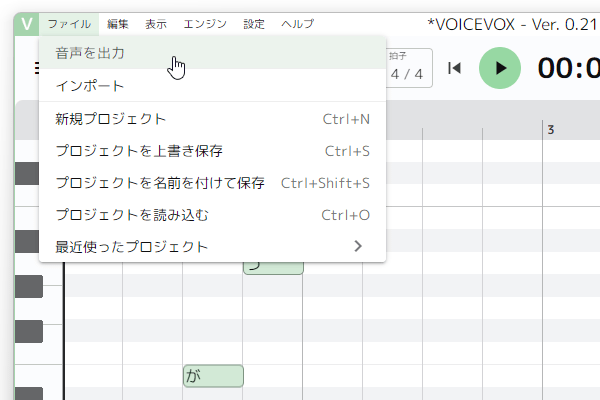Select the が note on the piano roll
Screen dimensions: 600x400
pyautogui.click(x=213, y=376)
